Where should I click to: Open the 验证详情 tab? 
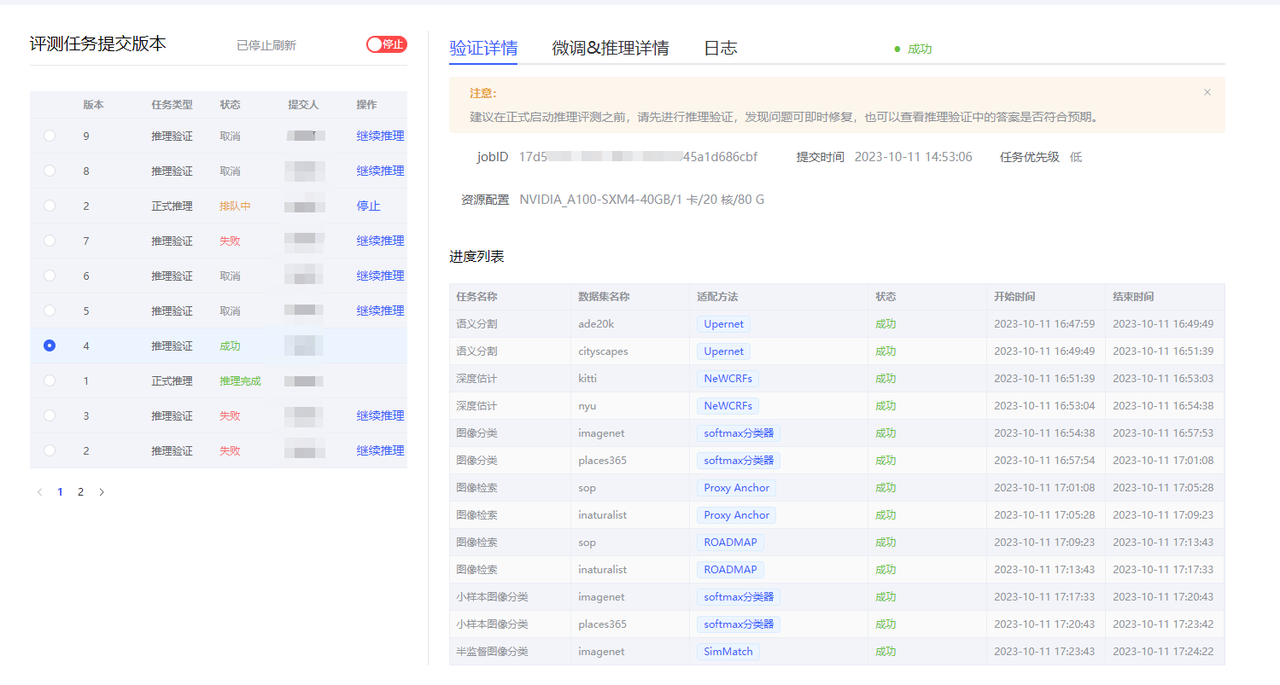[483, 48]
